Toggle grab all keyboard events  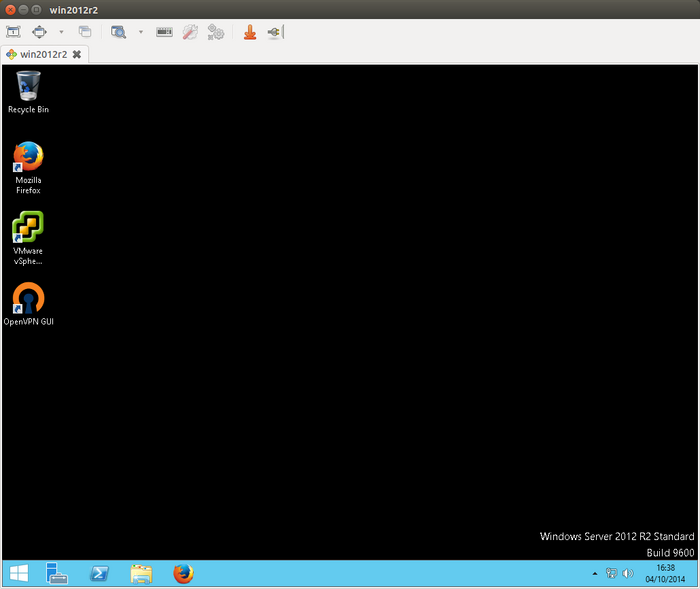click(x=164, y=32)
